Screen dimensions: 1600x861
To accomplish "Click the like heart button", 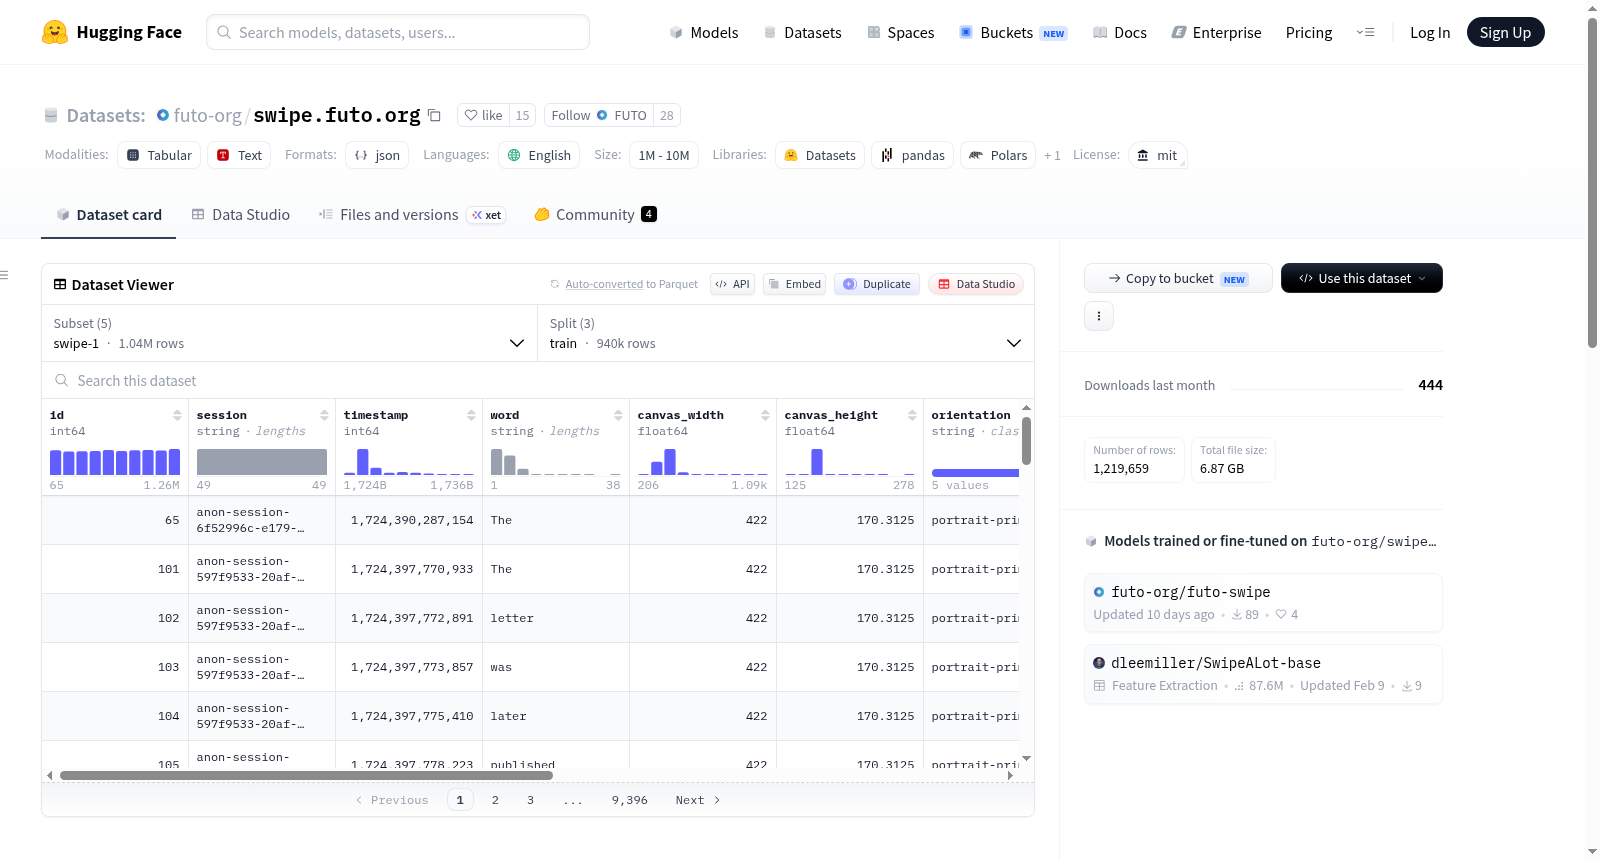I will tap(483, 115).
